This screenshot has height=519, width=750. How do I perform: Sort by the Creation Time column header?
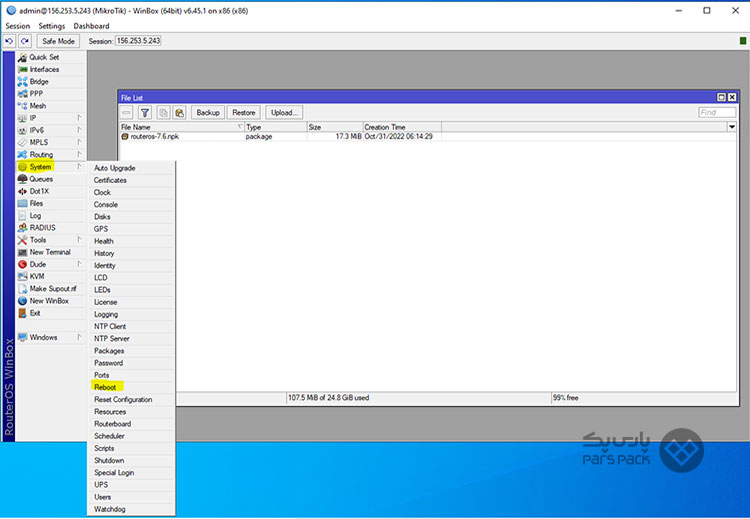[x=402, y=127]
